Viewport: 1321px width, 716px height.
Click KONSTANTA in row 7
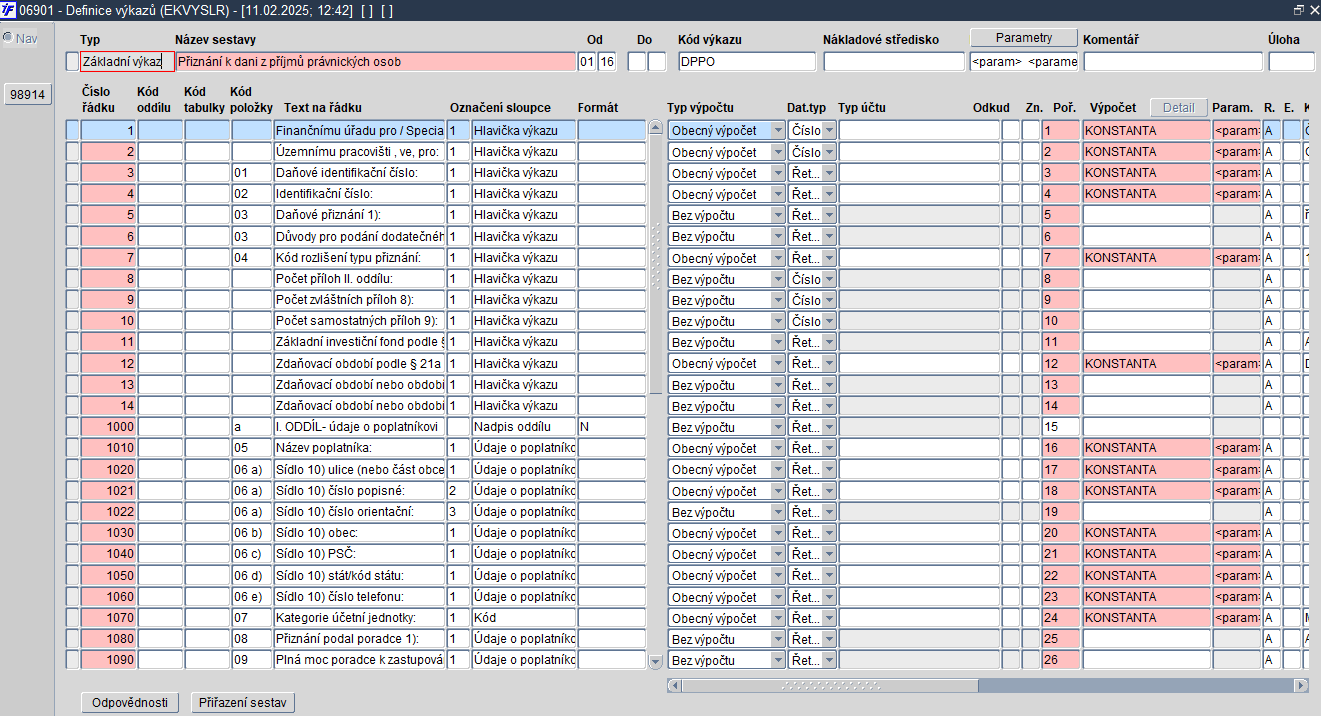pyautogui.click(x=1147, y=258)
